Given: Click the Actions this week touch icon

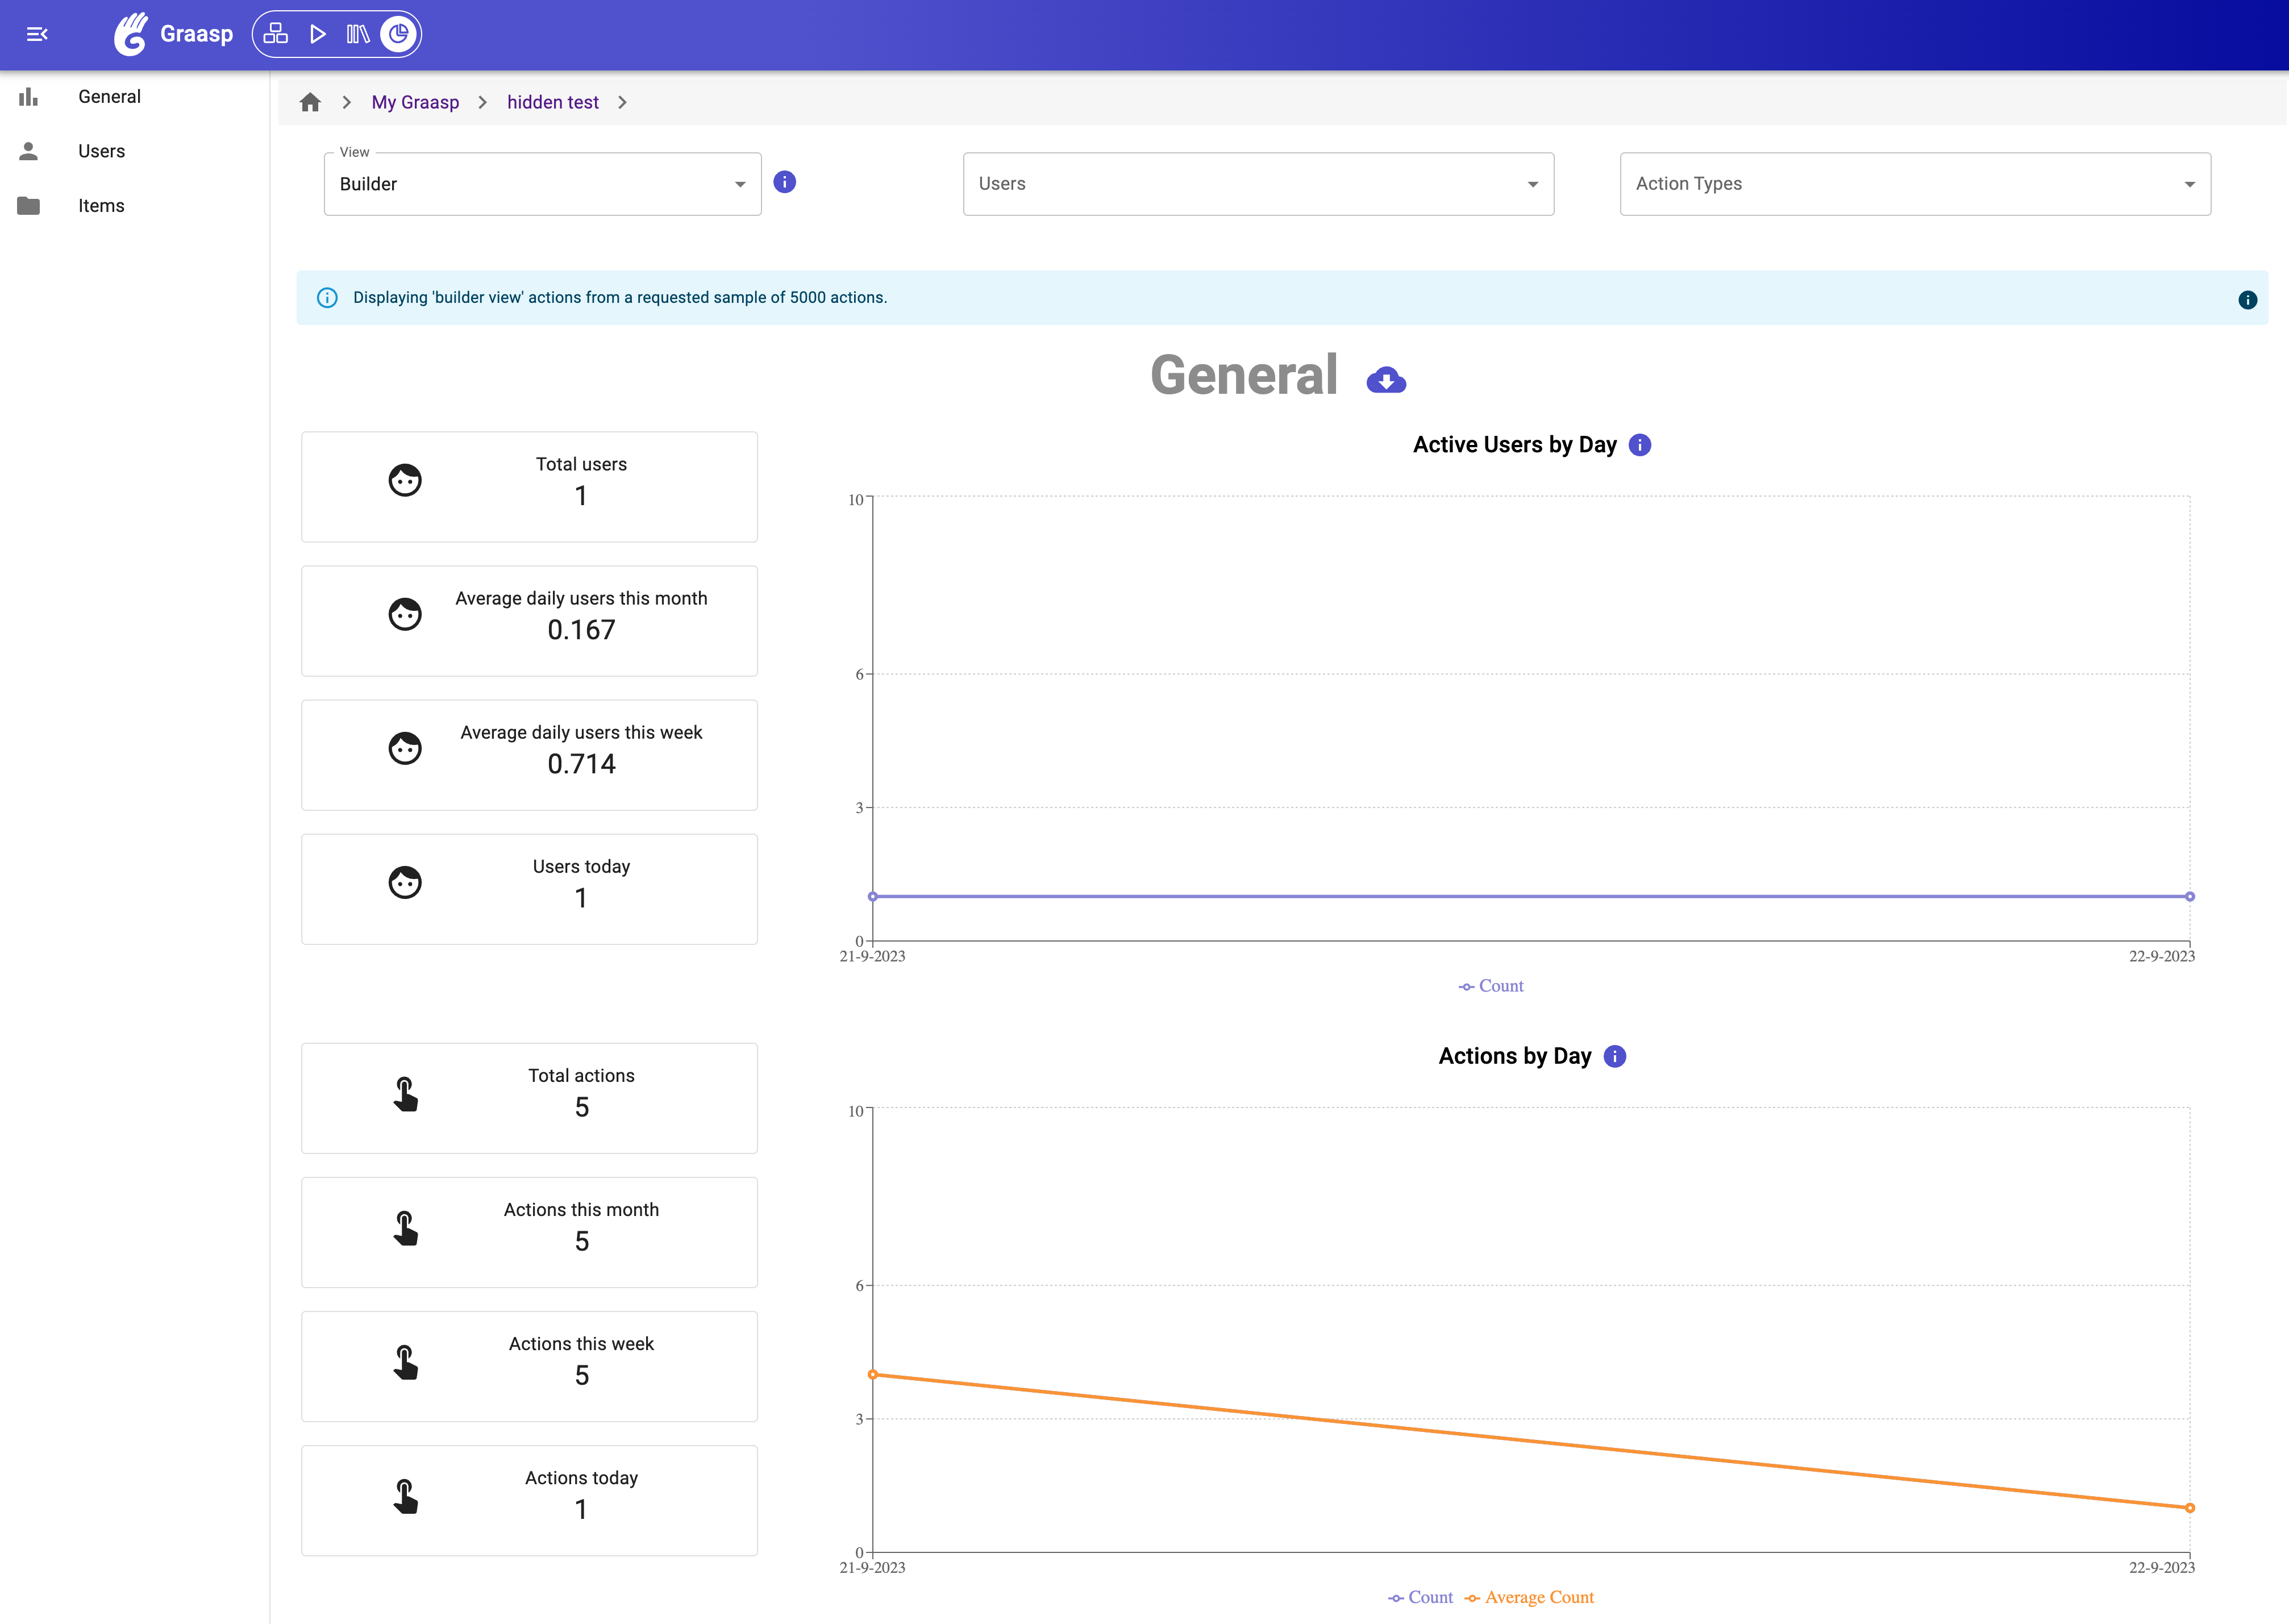Looking at the screenshot, I should 405,1362.
